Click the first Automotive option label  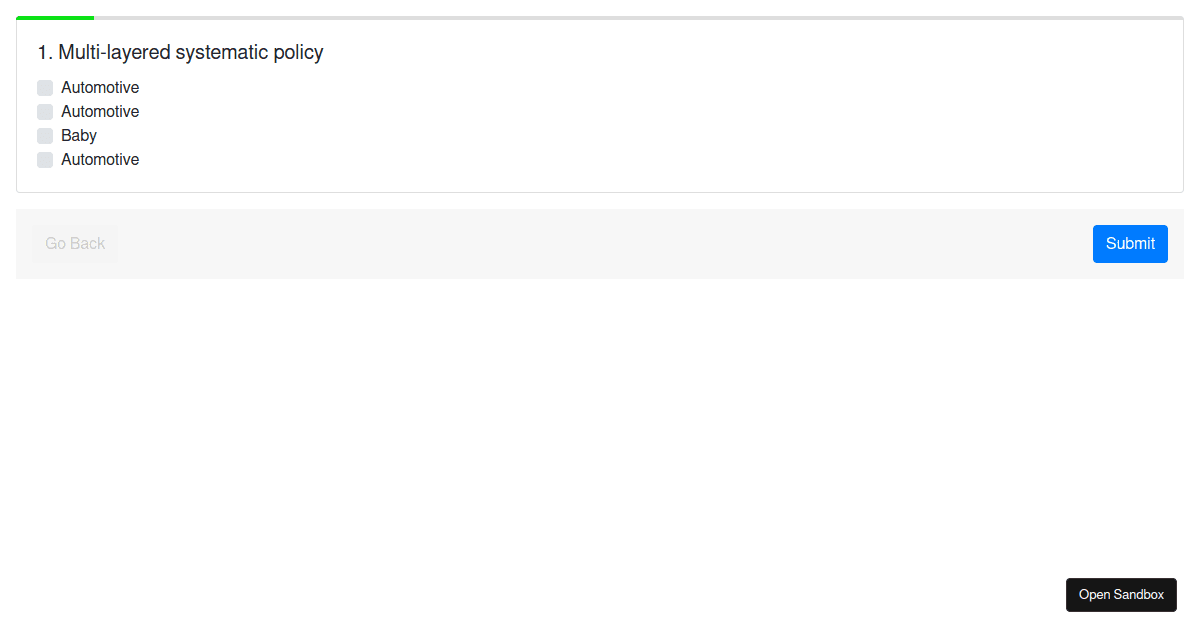coord(100,88)
